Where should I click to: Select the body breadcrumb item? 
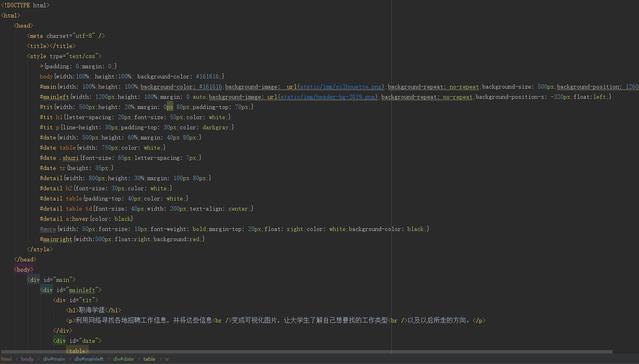27,359
